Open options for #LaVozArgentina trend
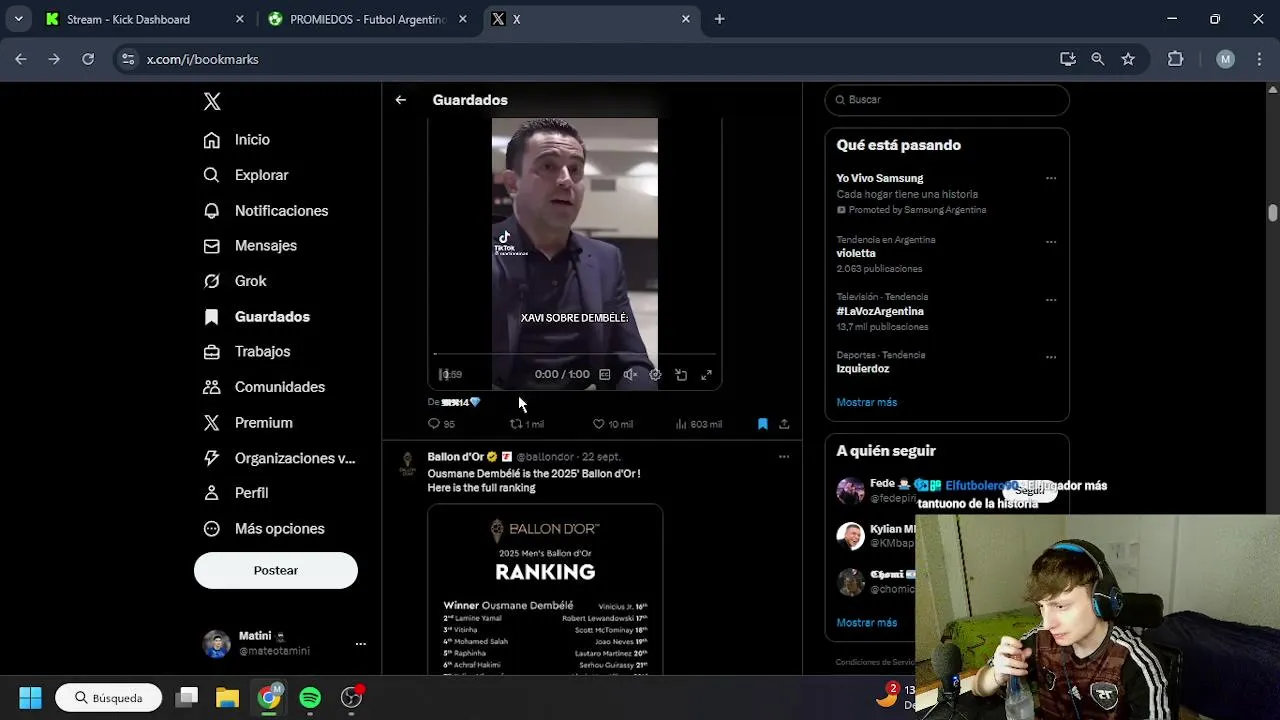Image resolution: width=1280 pixels, height=720 pixels. [1051, 299]
